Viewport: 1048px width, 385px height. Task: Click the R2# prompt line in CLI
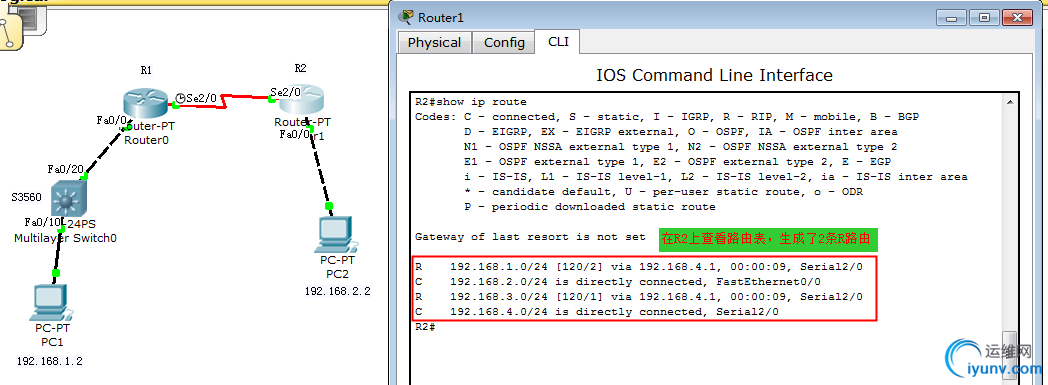pos(425,327)
